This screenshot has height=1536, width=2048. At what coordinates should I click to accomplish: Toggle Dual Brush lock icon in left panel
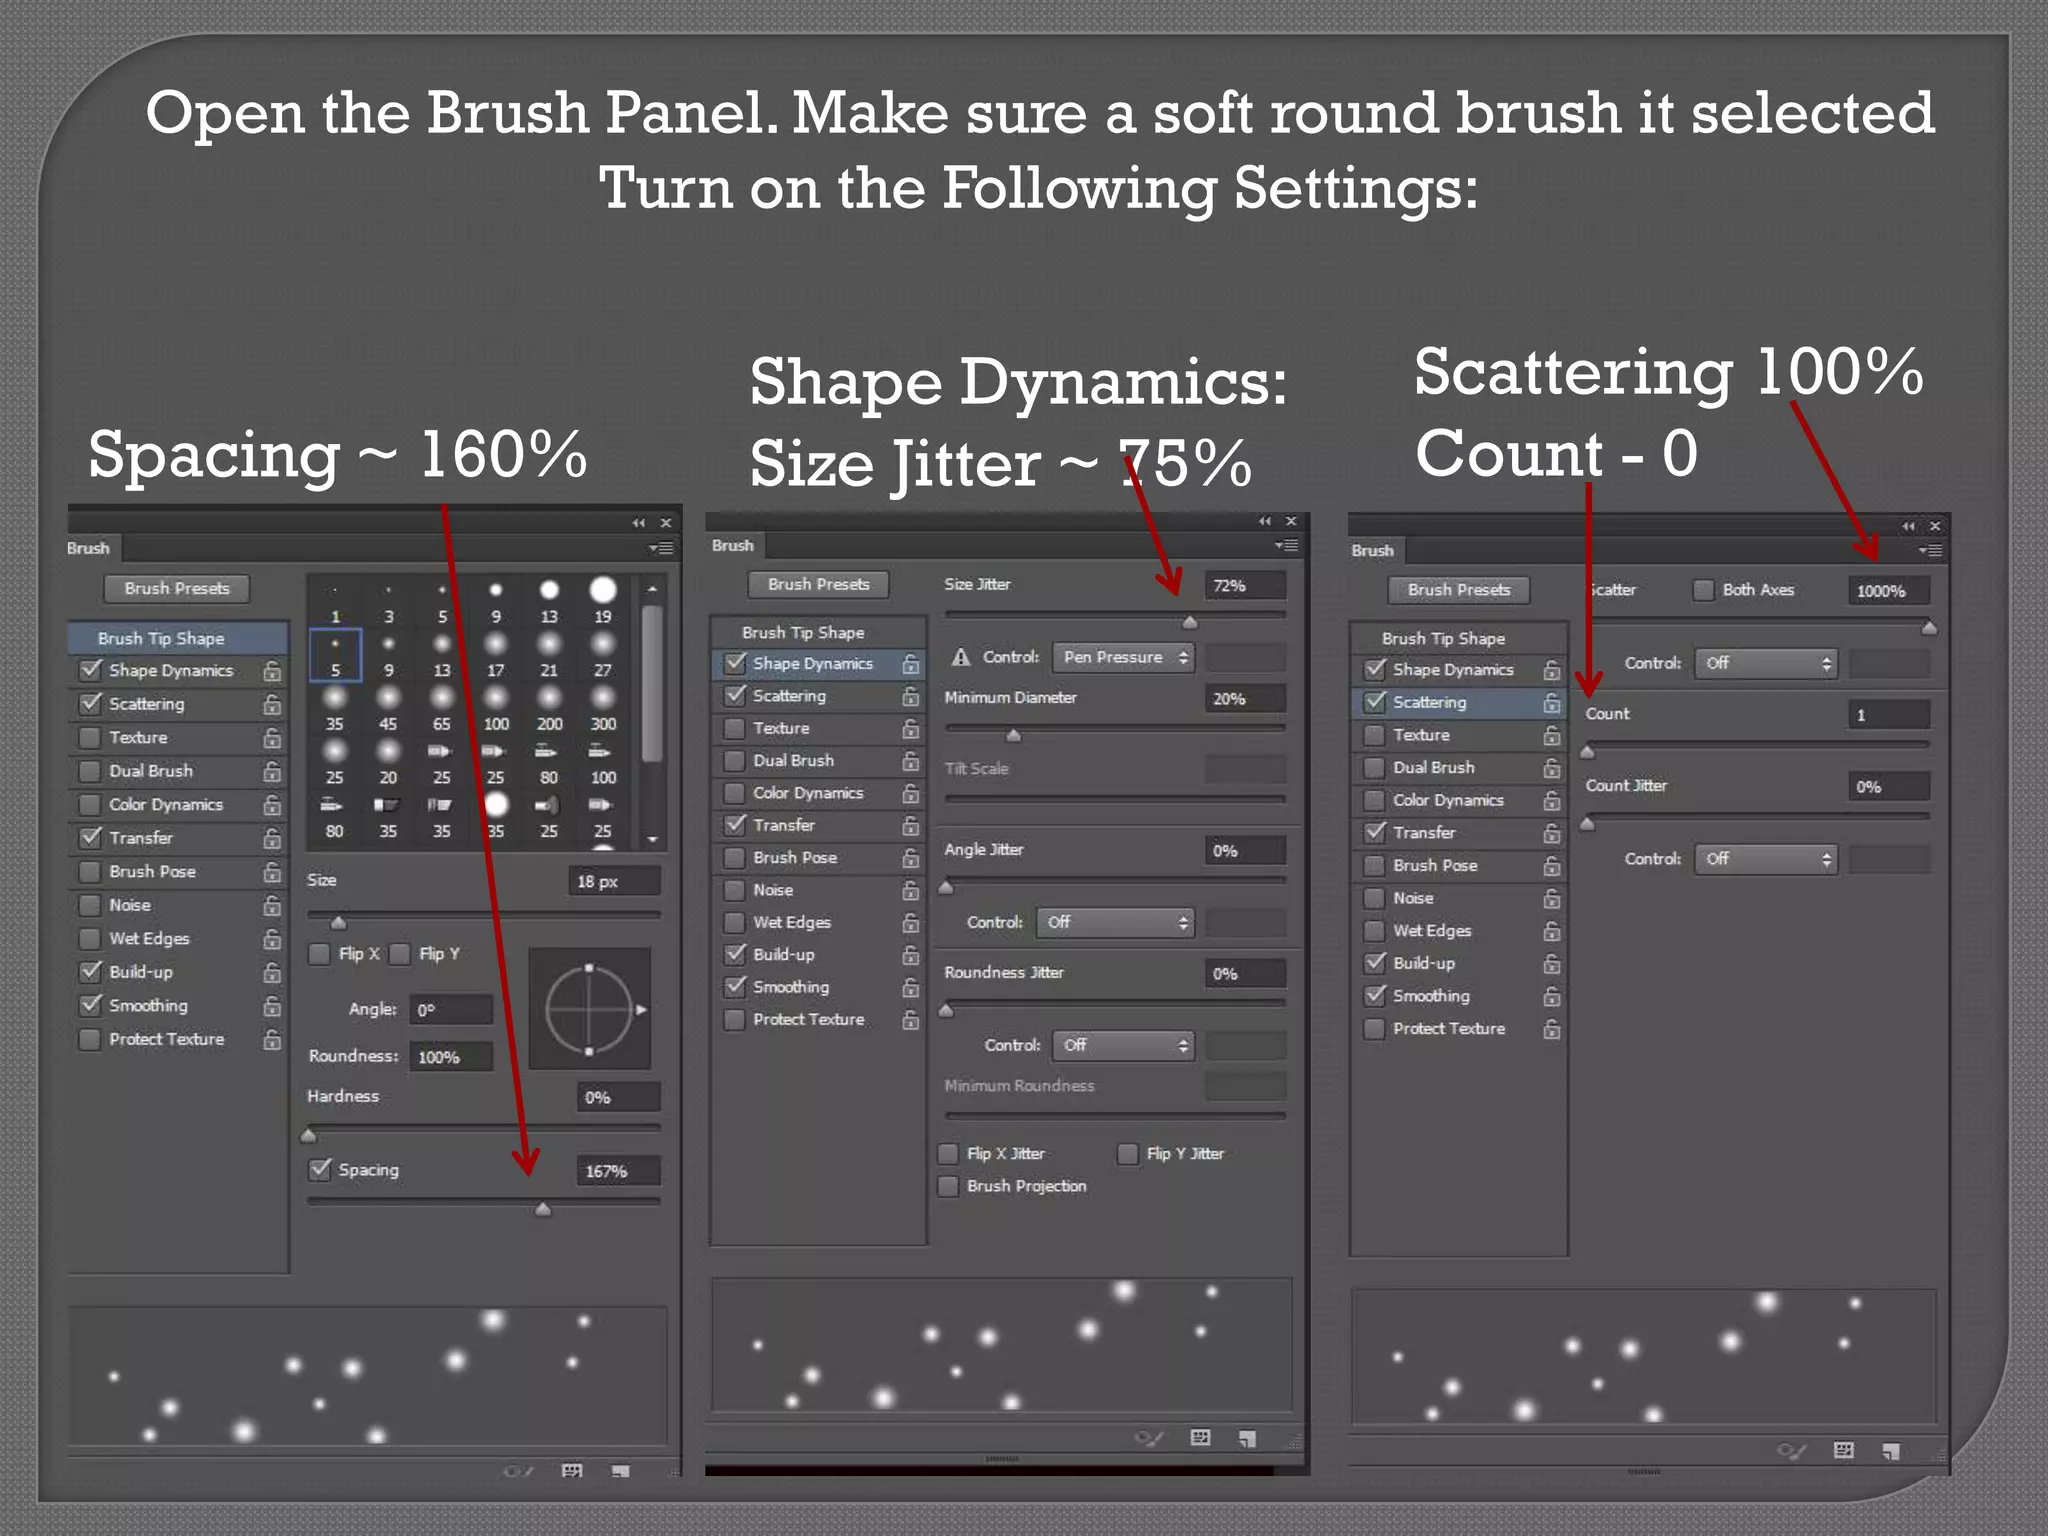[272, 771]
